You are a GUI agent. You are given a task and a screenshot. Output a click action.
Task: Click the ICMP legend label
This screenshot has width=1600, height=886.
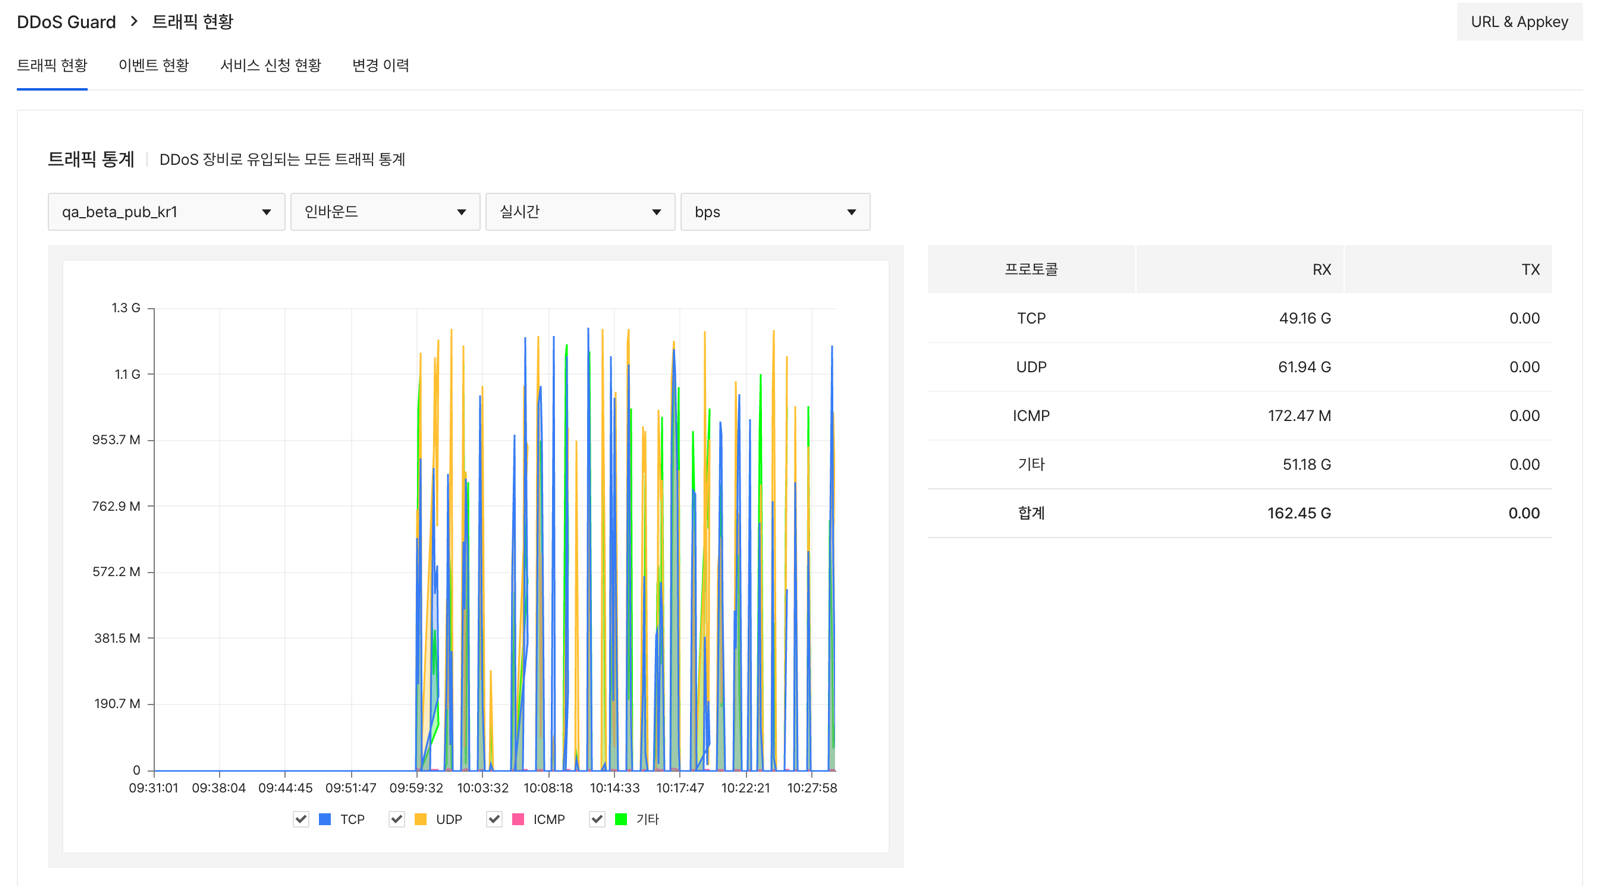[549, 819]
